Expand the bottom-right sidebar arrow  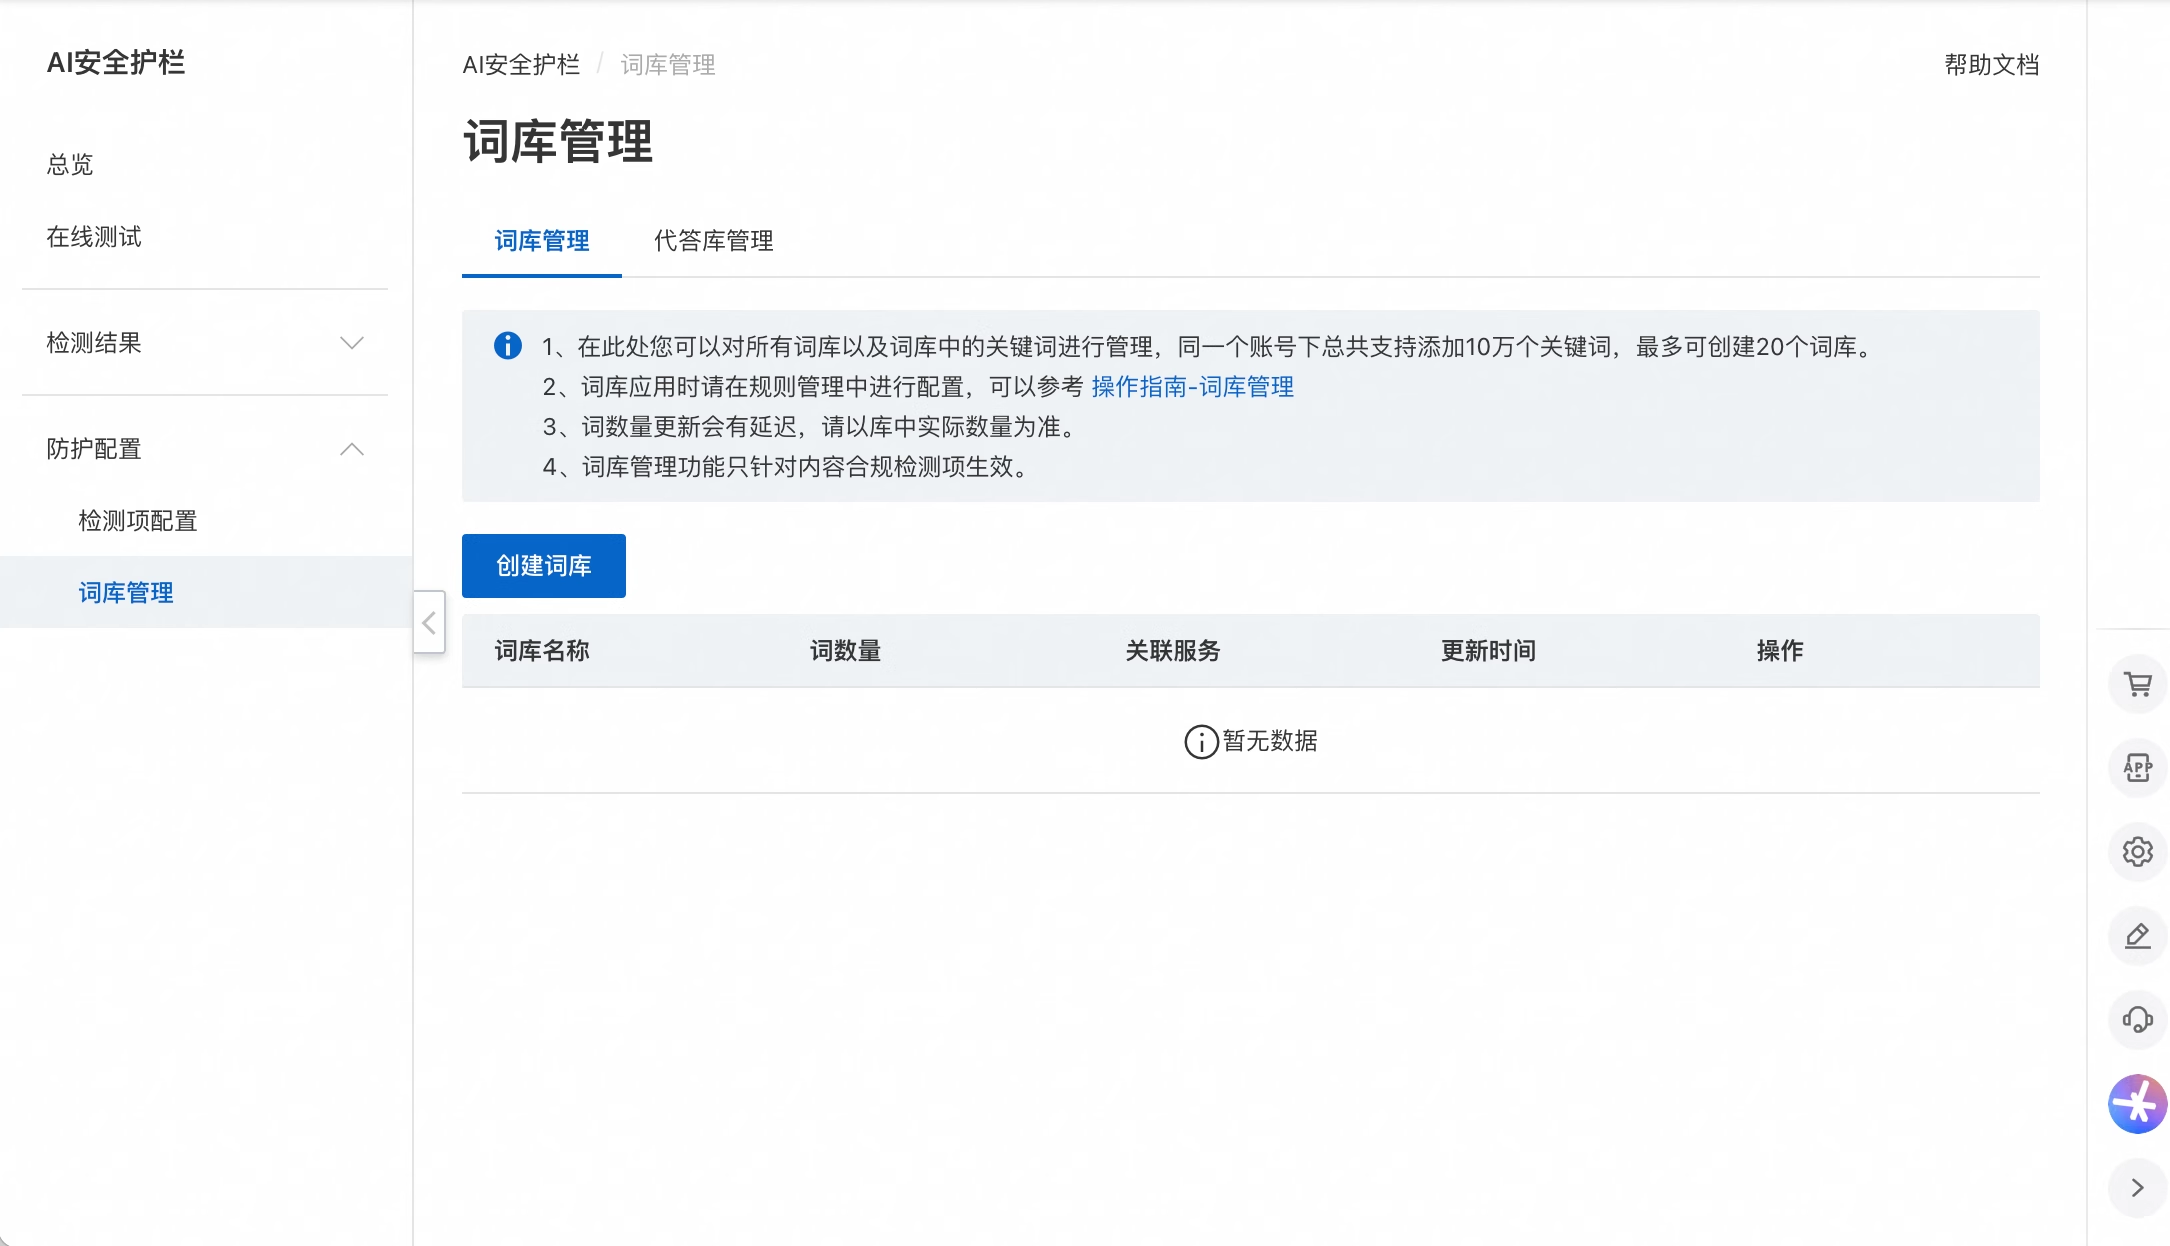[x=2138, y=1188]
